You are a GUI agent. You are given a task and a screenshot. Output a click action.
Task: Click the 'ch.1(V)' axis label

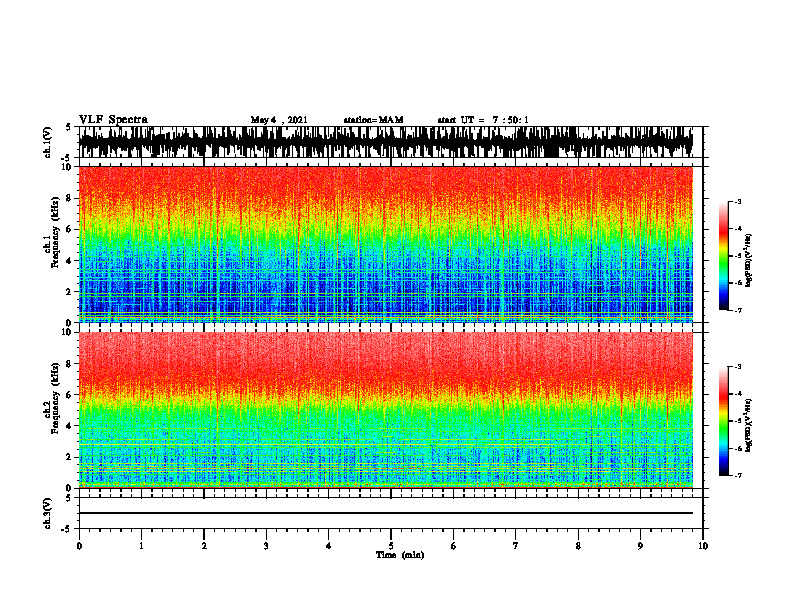coord(48,142)
